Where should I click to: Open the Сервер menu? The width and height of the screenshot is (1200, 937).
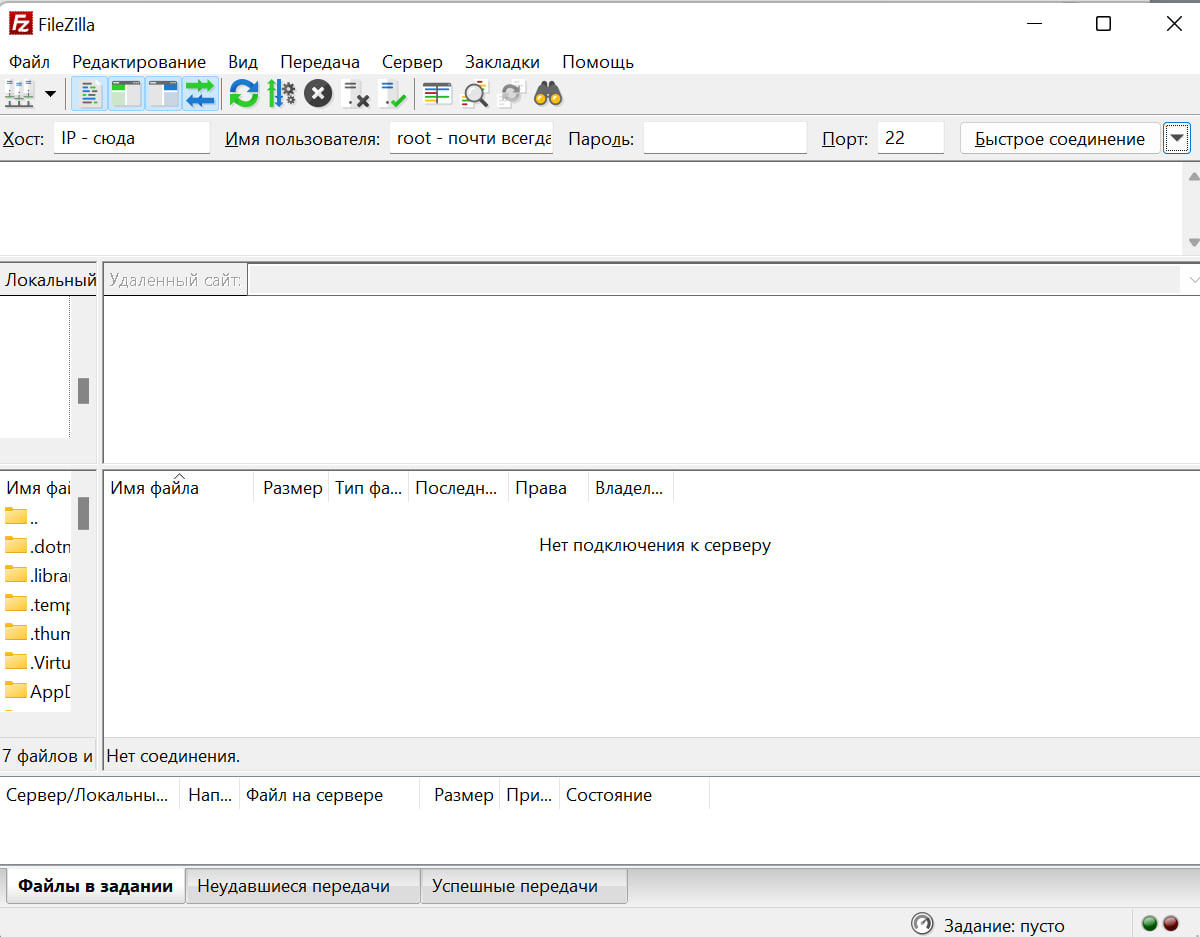pos(412,62)
